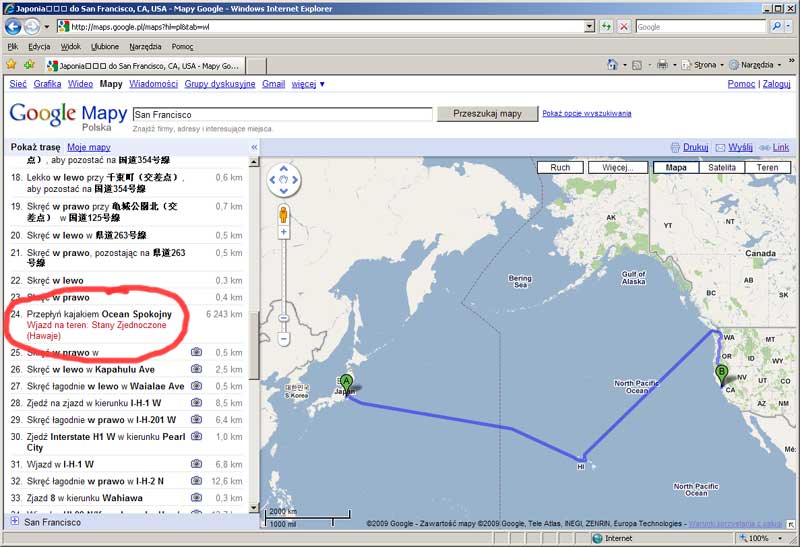Click the Wiadomości link
Viewport: 800px width, 547px height.
(x=154, y=84)
